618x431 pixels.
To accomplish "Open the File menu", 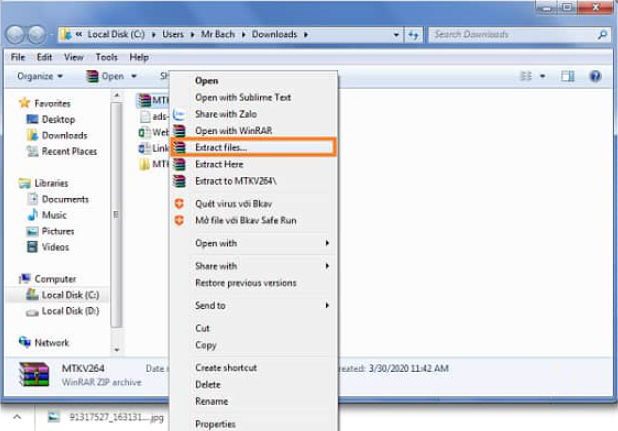I will pos(18,57).
